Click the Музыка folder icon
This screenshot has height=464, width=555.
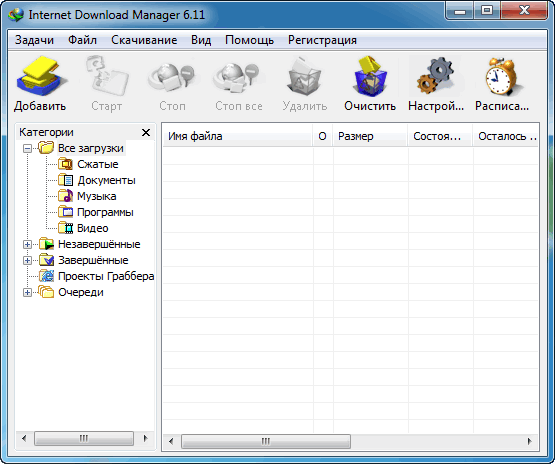click(65, 196)
